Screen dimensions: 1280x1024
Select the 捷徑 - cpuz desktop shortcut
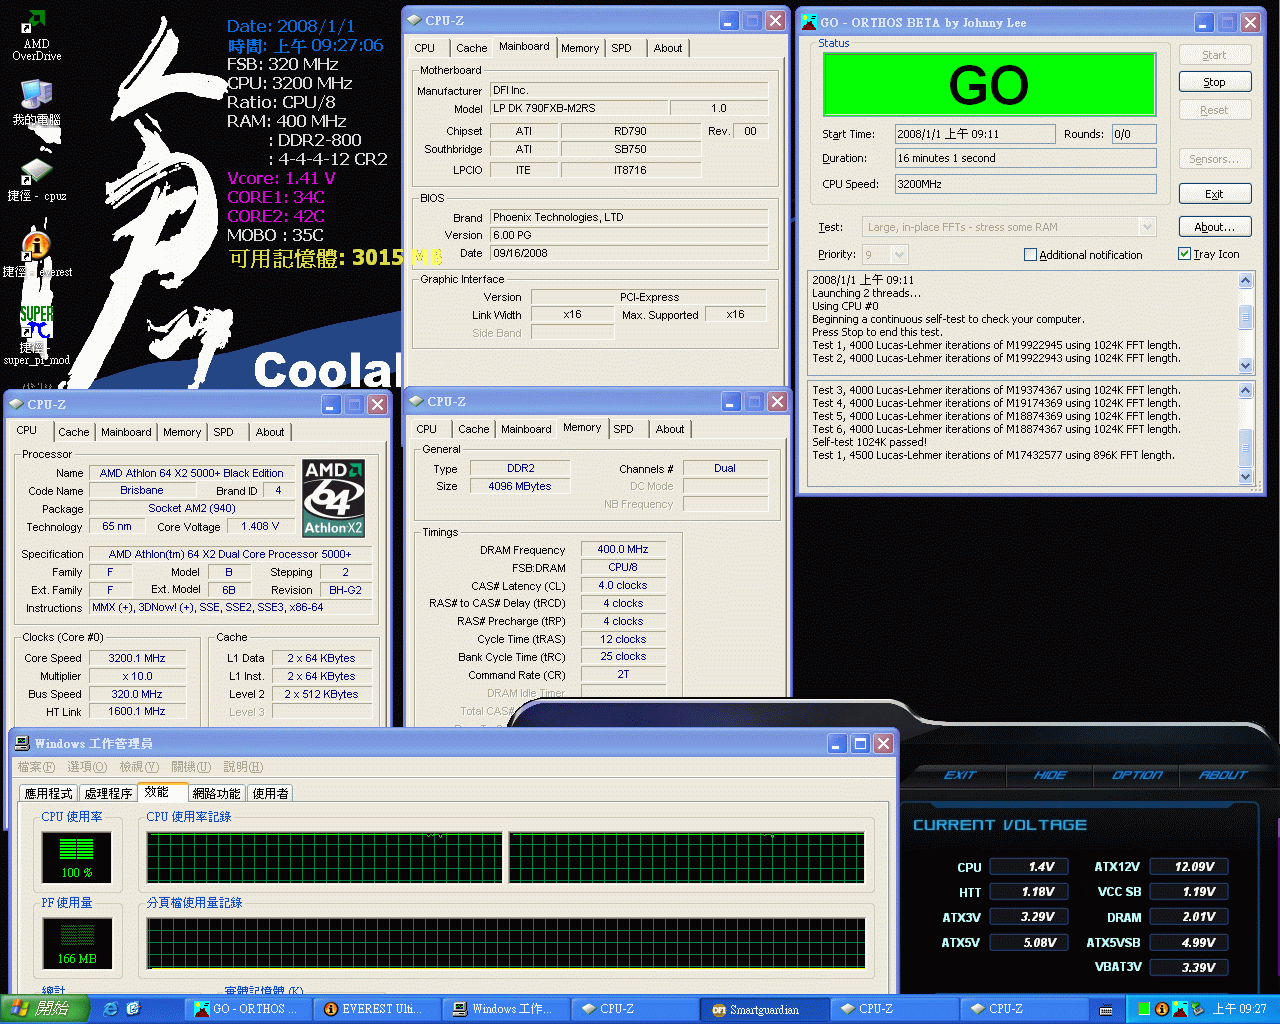click(x=36, y=179)
